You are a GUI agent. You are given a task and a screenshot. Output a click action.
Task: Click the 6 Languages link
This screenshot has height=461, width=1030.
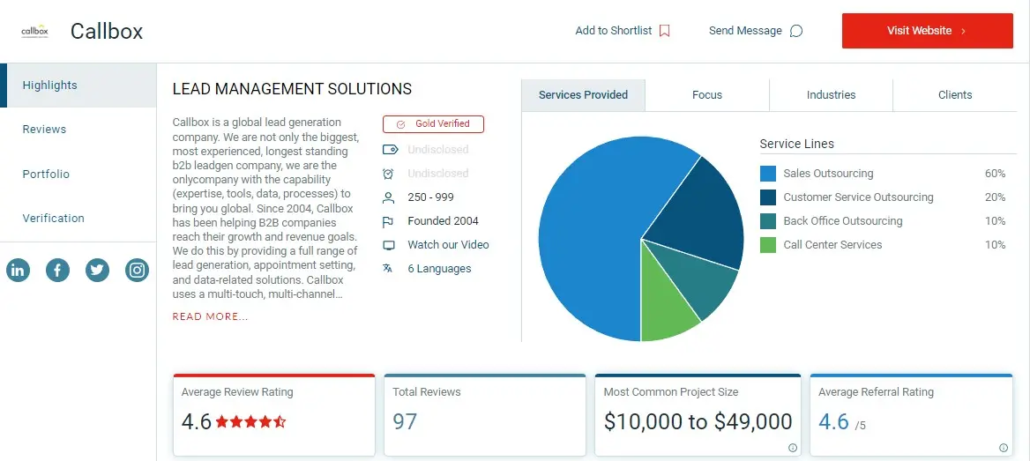tap(439, 269)
